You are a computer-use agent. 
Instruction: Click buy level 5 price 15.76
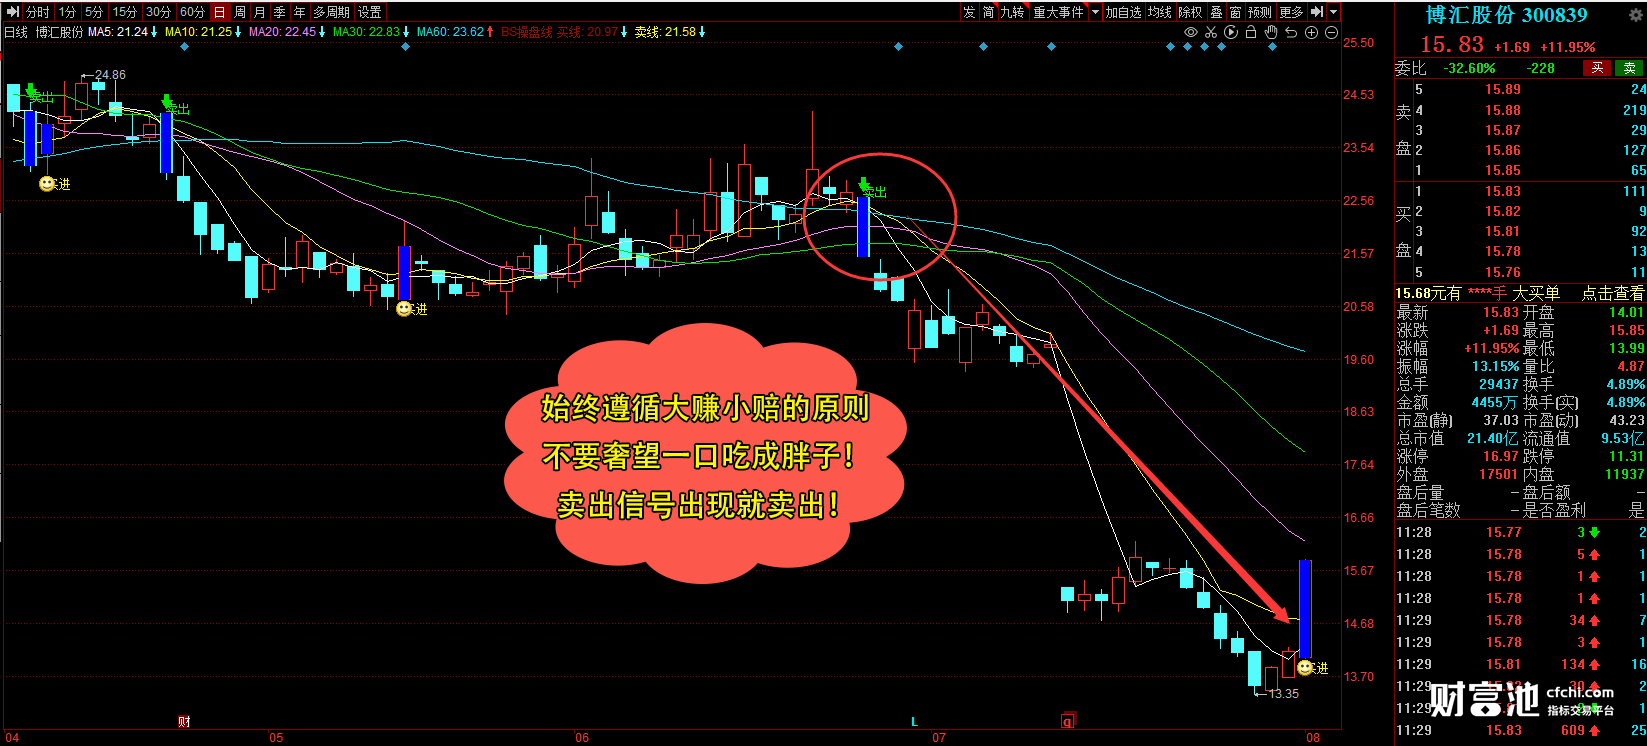[1502, 273]
